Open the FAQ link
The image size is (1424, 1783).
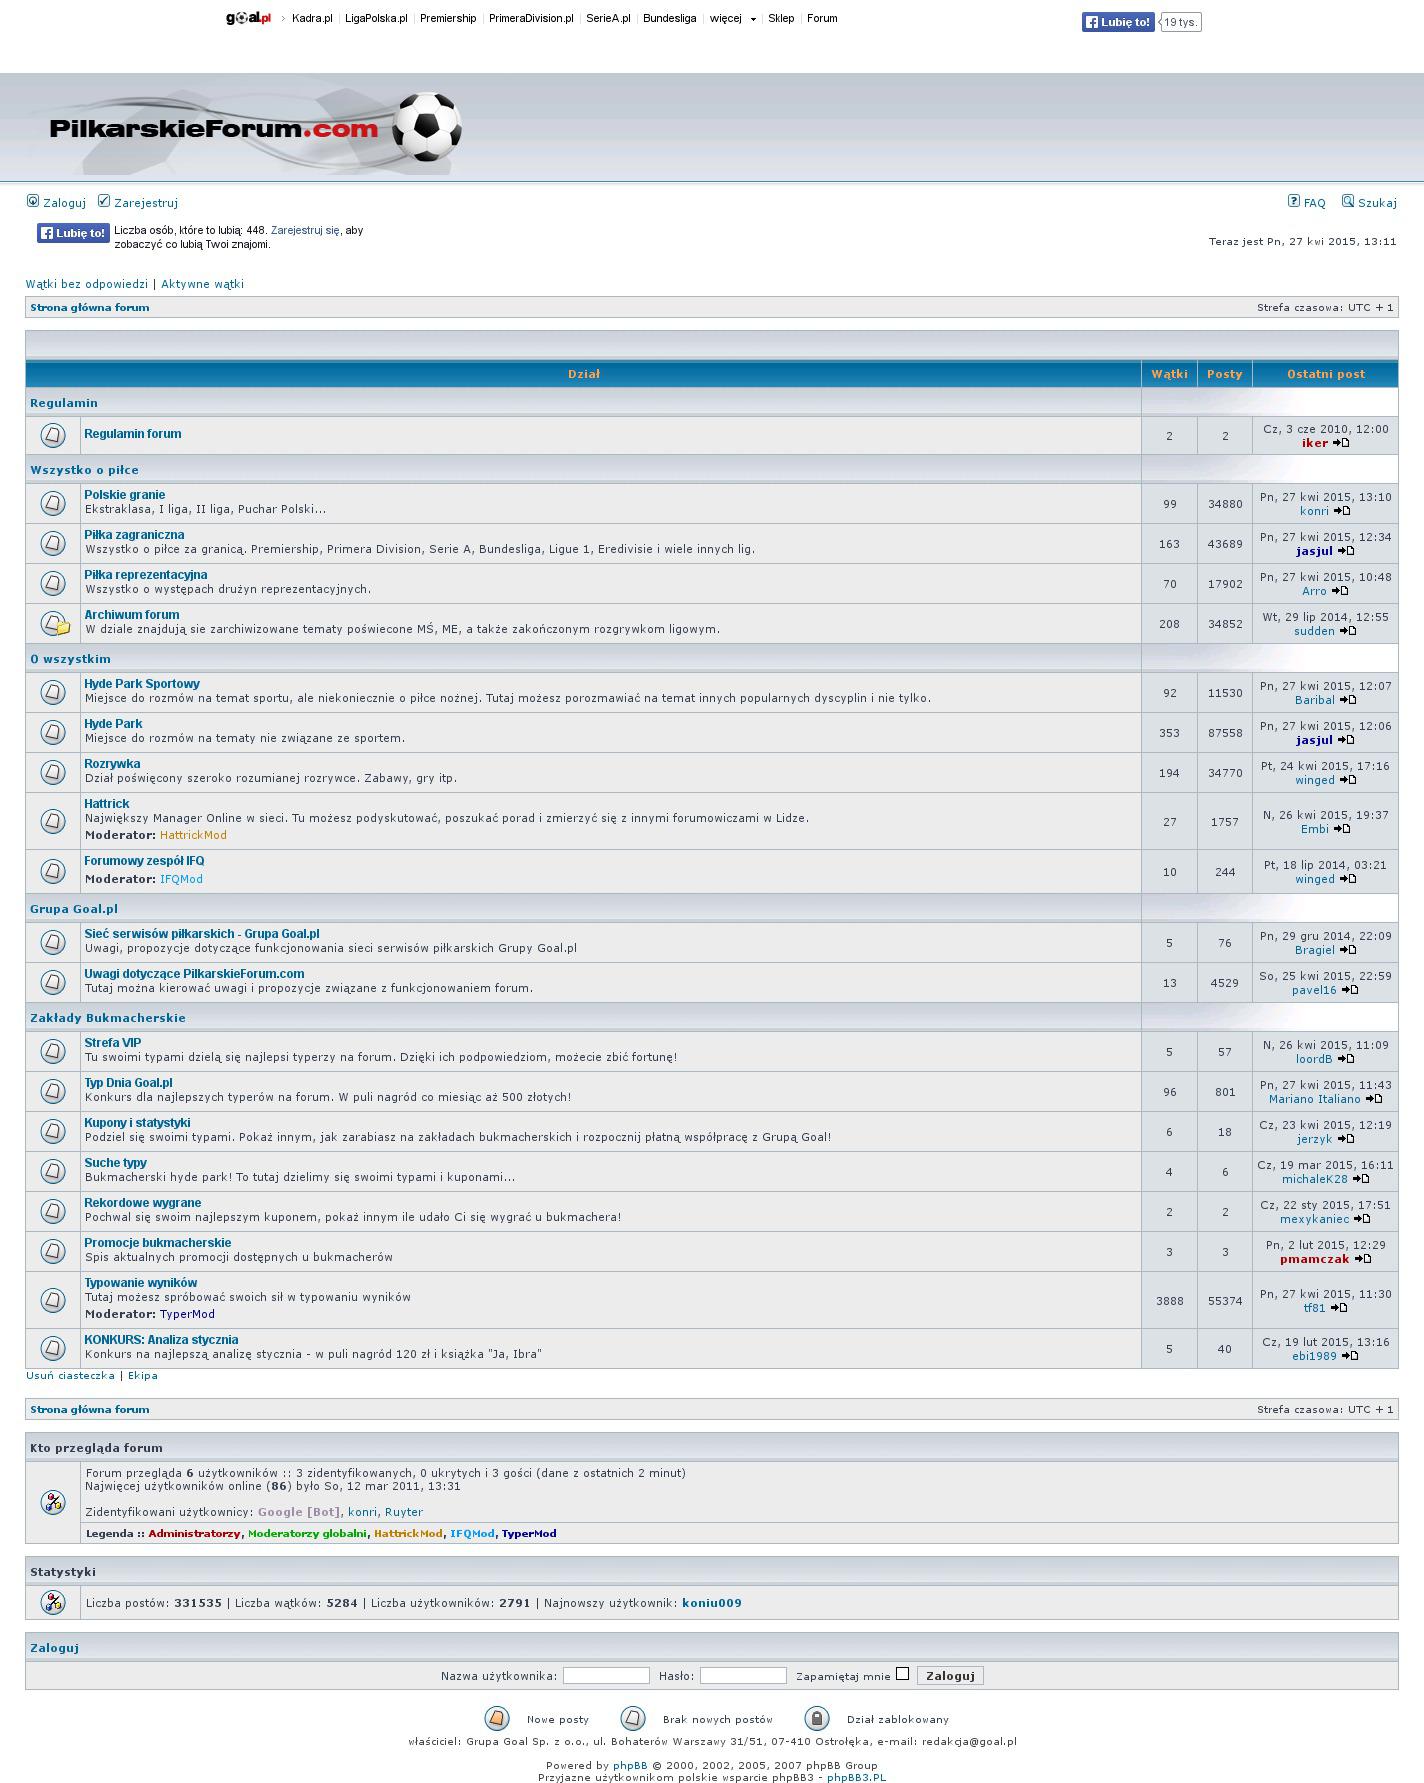click(x=1313, y=203)
